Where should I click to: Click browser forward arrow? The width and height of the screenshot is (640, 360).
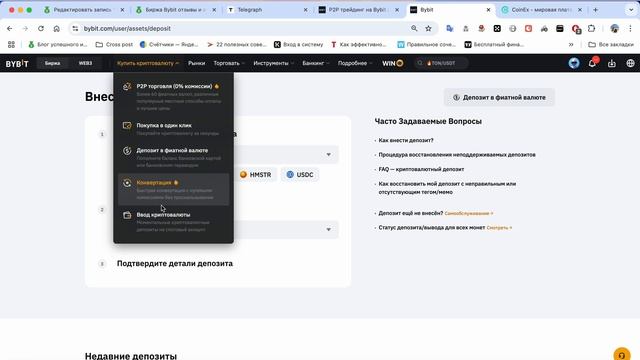25,29
